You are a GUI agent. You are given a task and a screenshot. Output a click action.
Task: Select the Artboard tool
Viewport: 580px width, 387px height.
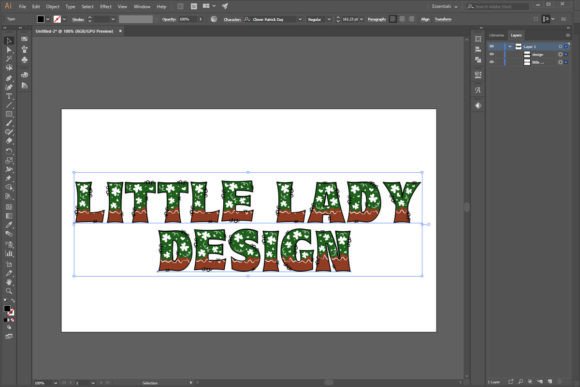[9, 264]
